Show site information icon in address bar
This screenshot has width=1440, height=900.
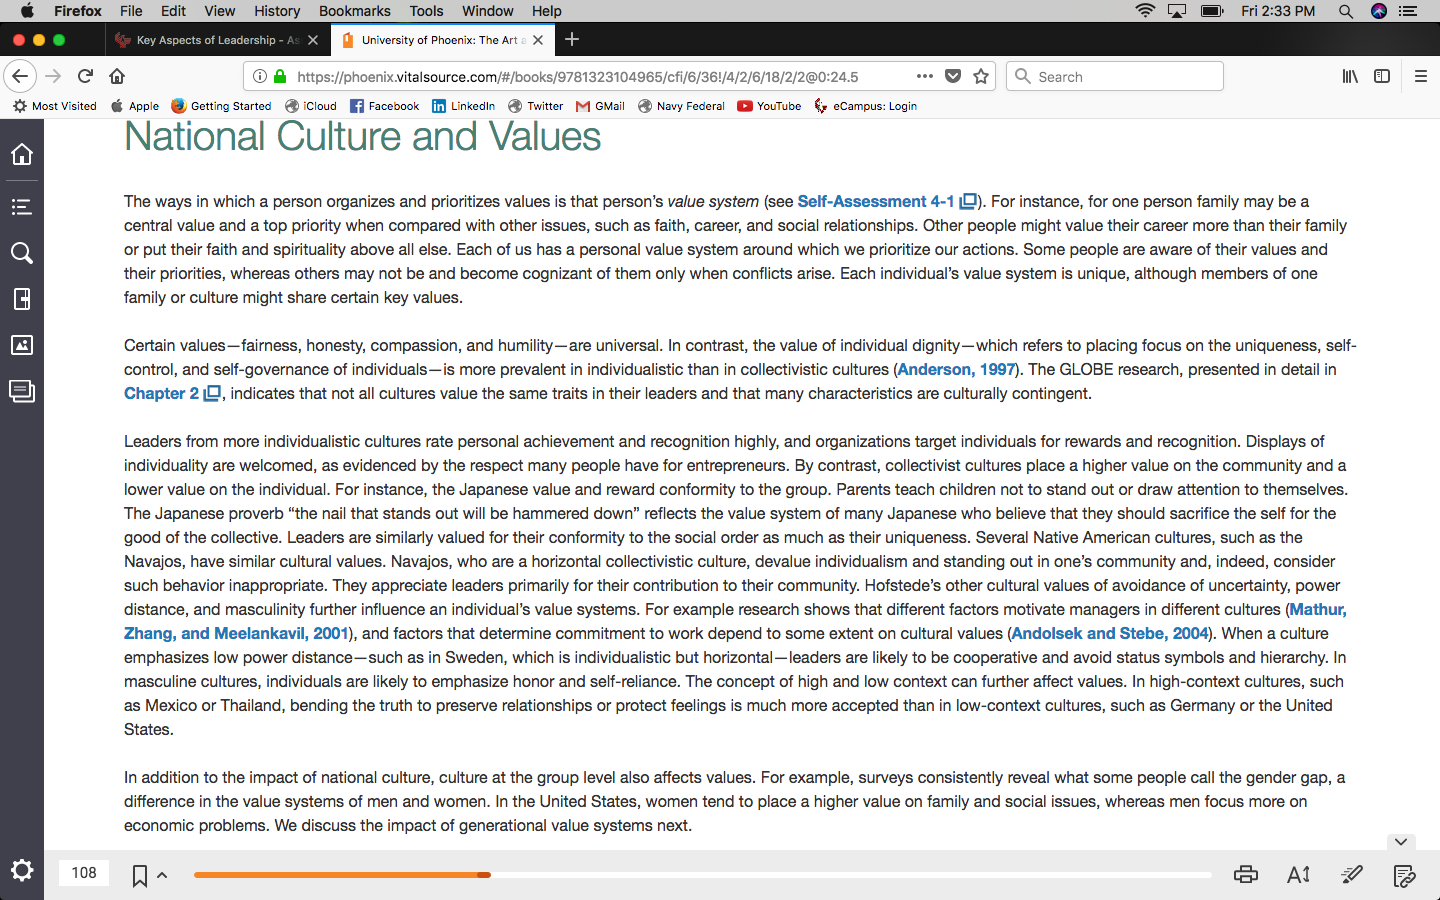click(x=260, y=76)
